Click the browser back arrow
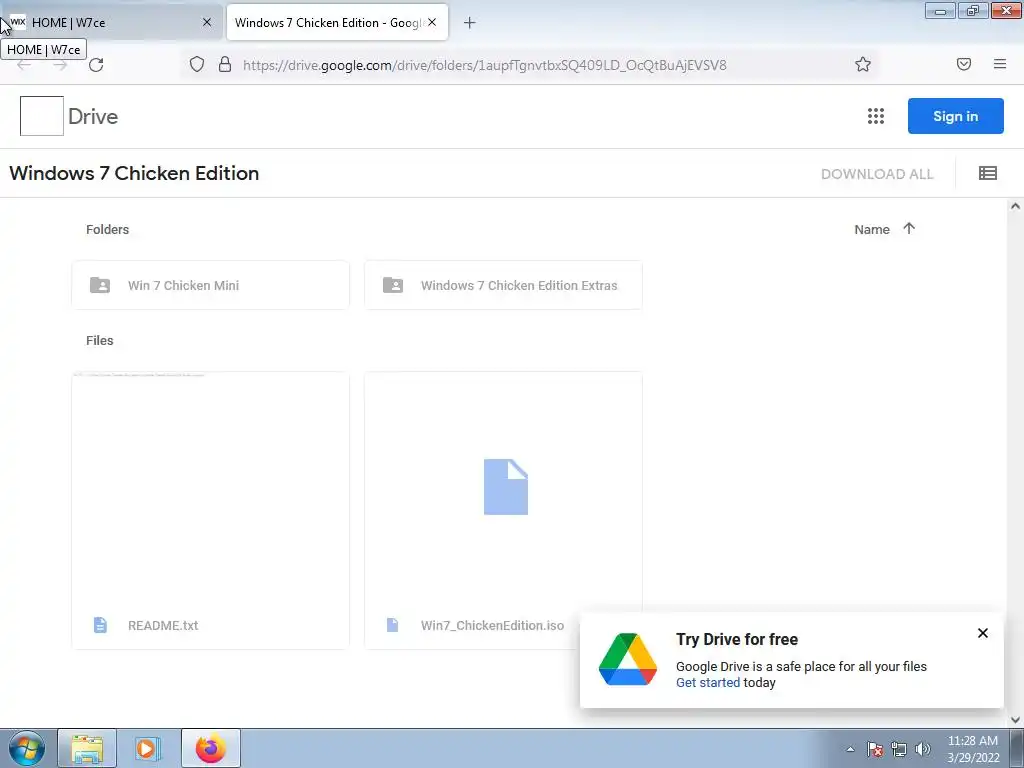 pyautogui.click(x=24, y=65)
